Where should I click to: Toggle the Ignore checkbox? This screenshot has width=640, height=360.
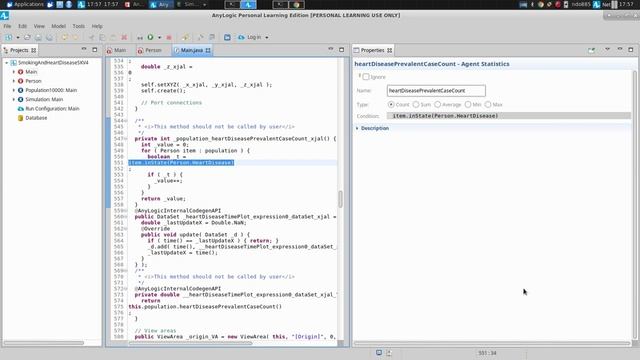(x=366, y=77)
